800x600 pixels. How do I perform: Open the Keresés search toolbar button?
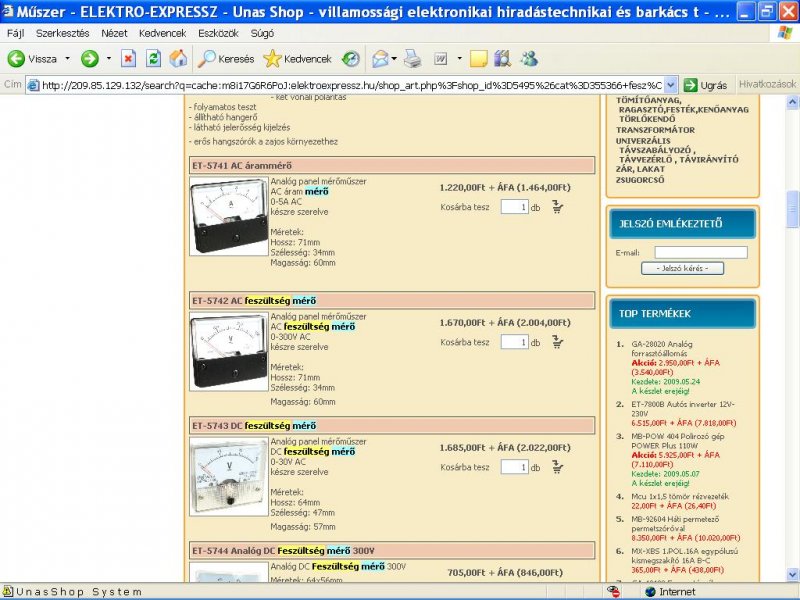pos(226,59)
